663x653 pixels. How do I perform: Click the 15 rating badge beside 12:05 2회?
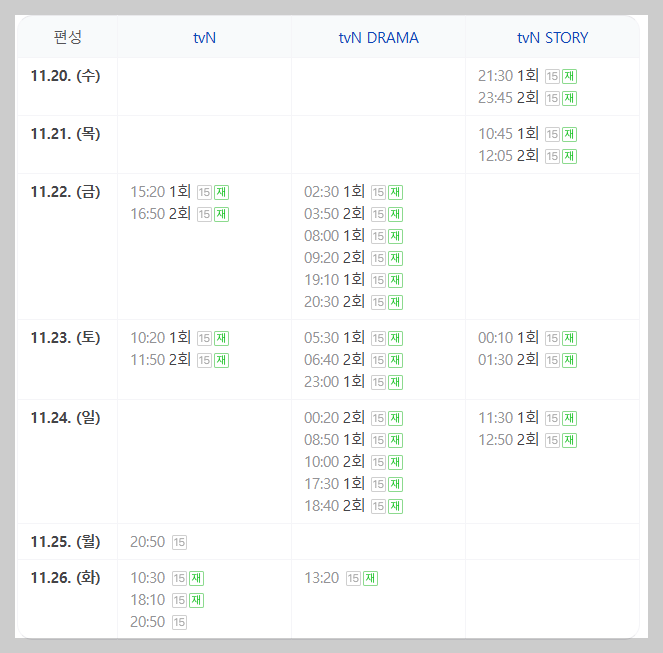pos(552,156)
